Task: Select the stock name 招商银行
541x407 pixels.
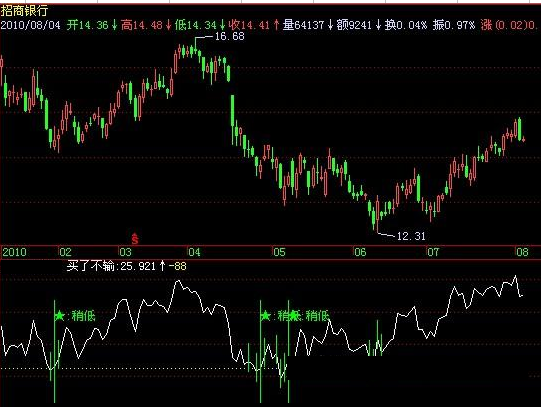Action: pos(24,11)
